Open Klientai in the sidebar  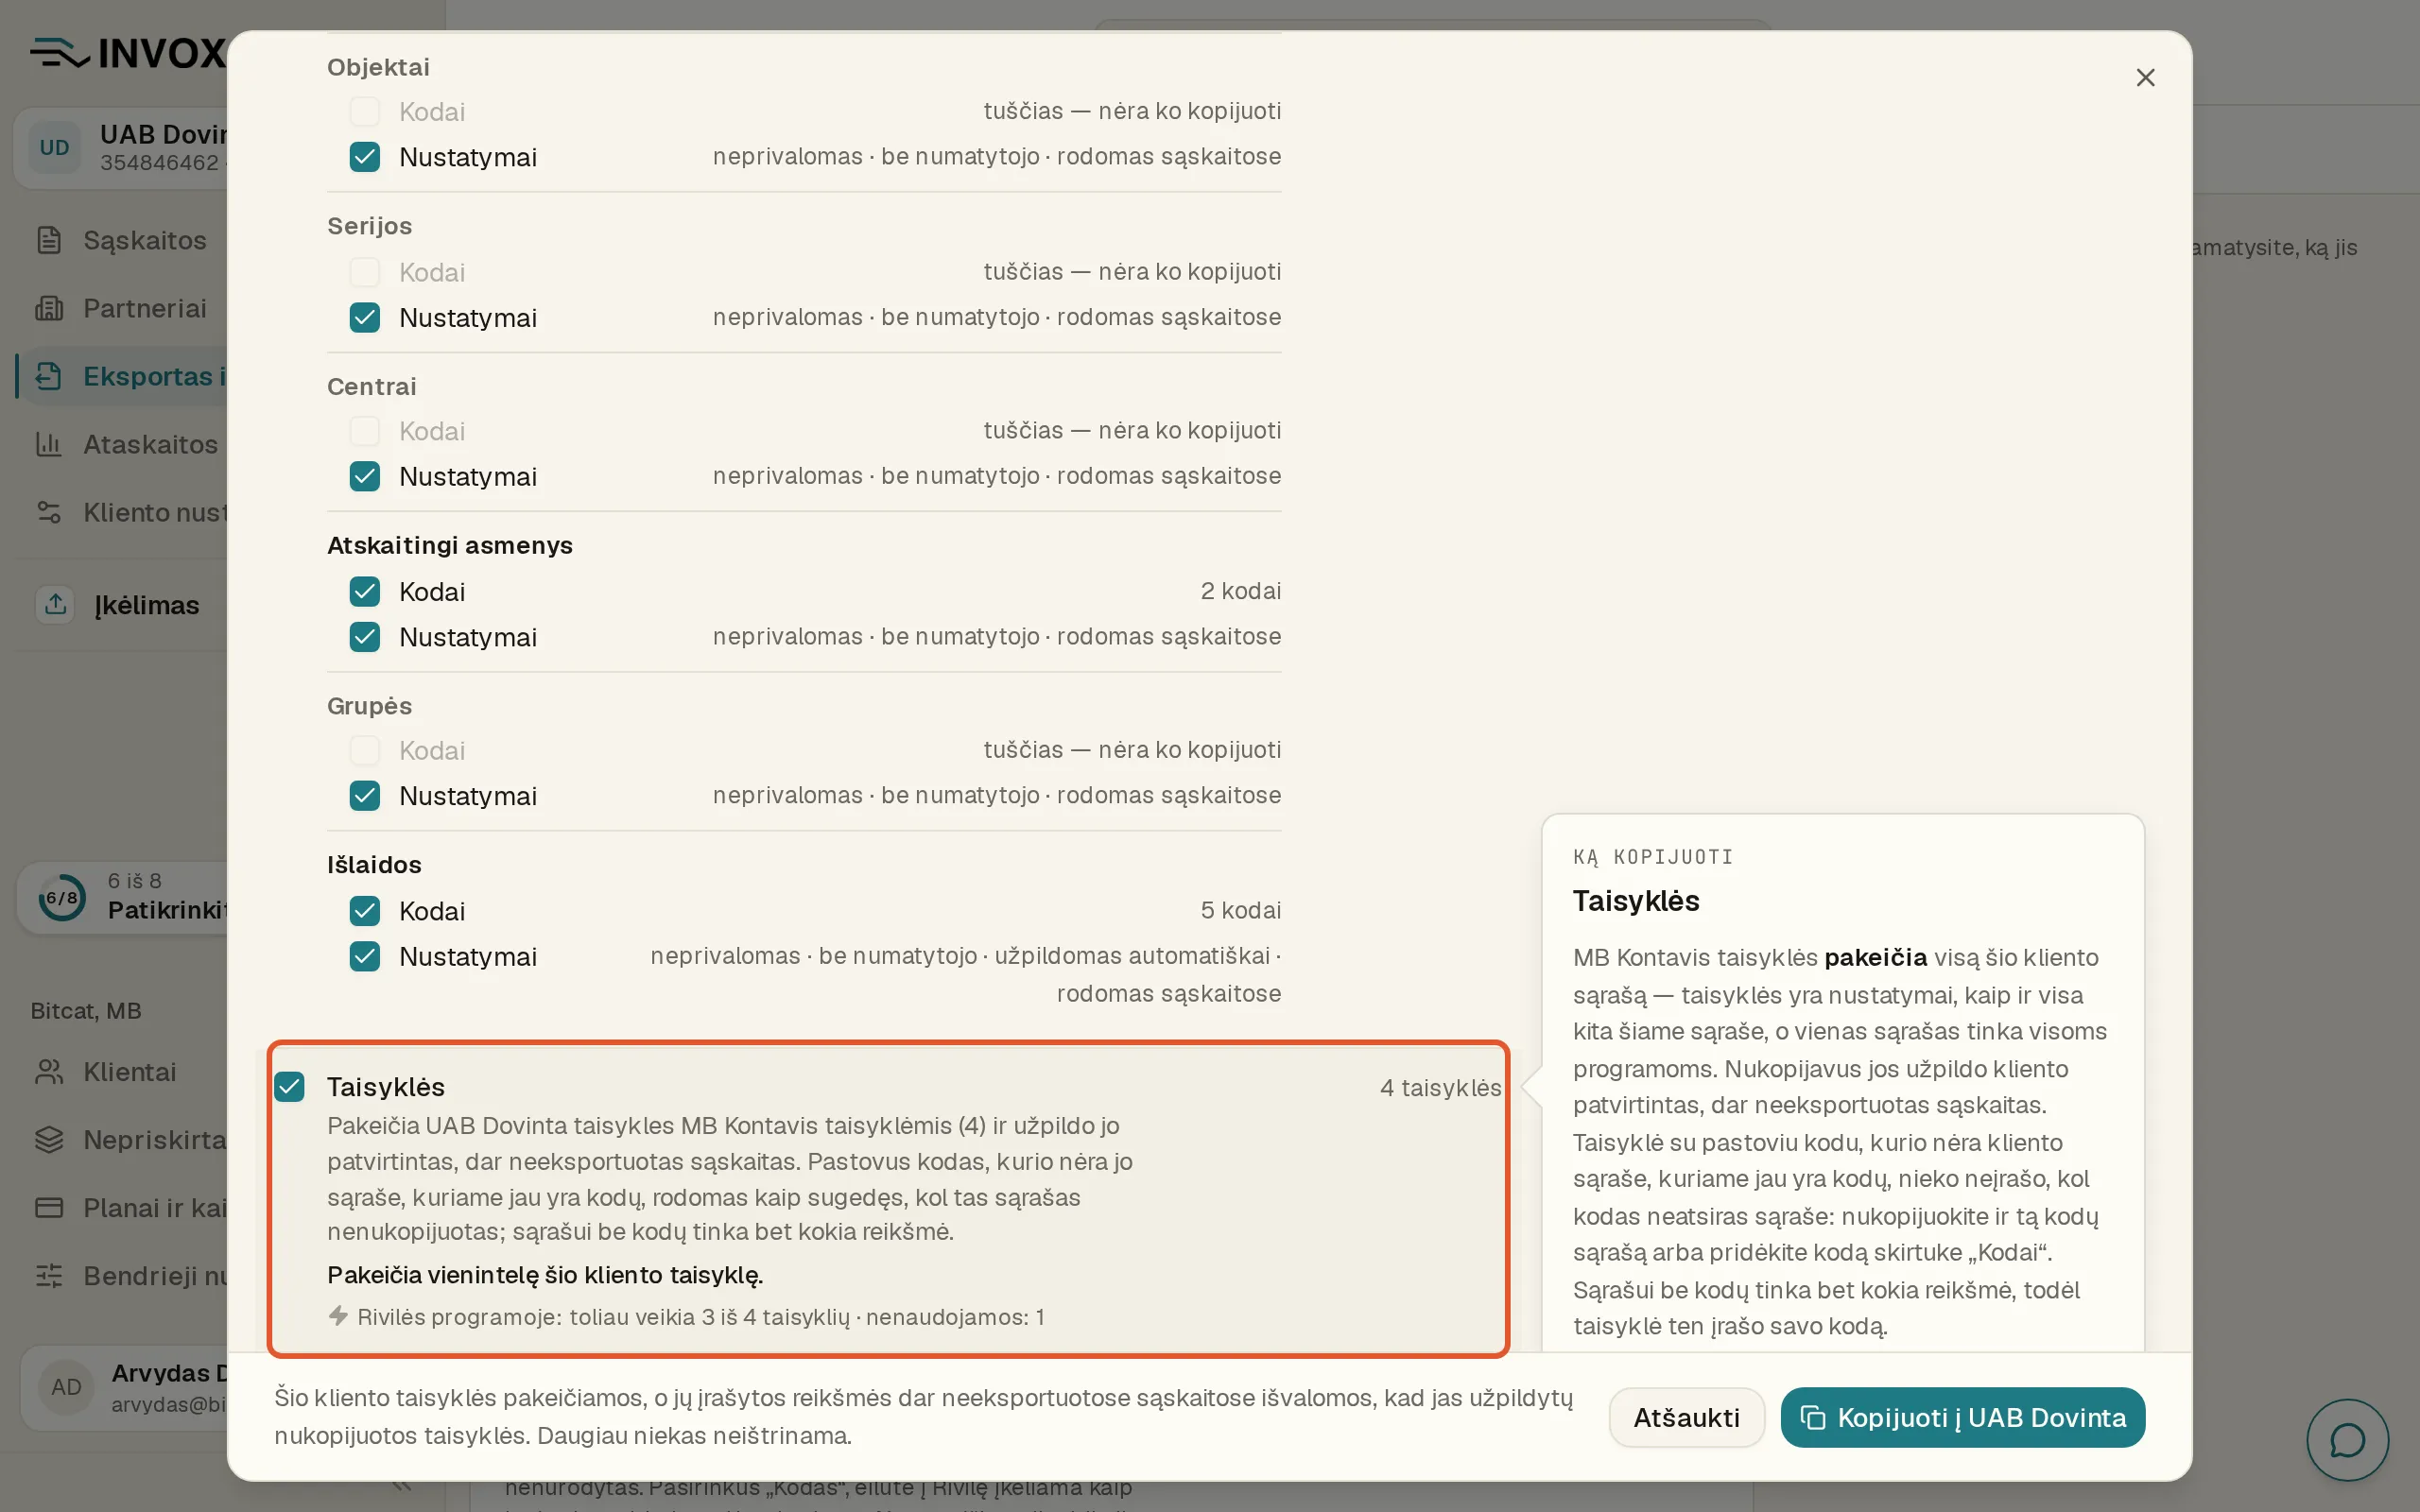coord(130,1072)
